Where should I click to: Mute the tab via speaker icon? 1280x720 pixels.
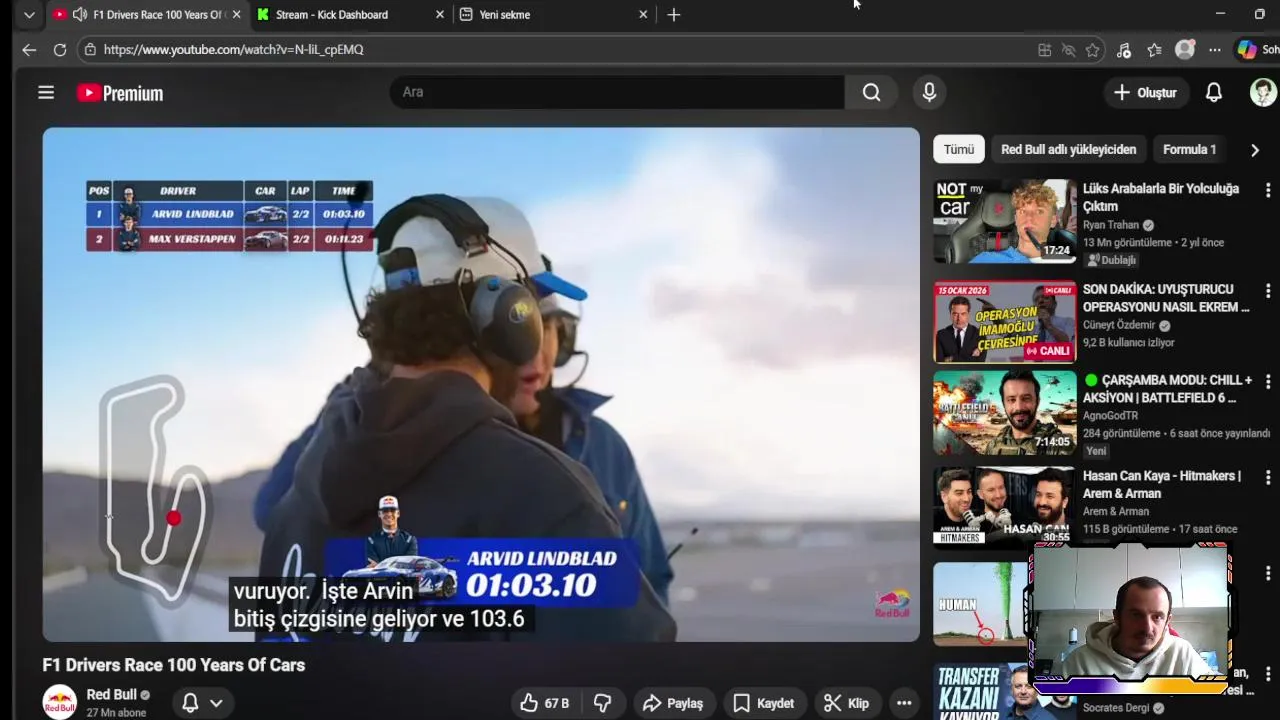tap(79, 14)
